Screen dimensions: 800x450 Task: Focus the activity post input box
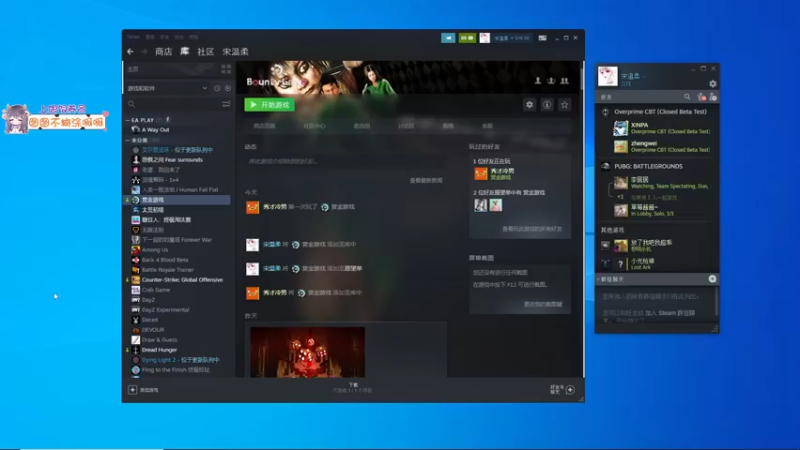click(x=343, y=161)
